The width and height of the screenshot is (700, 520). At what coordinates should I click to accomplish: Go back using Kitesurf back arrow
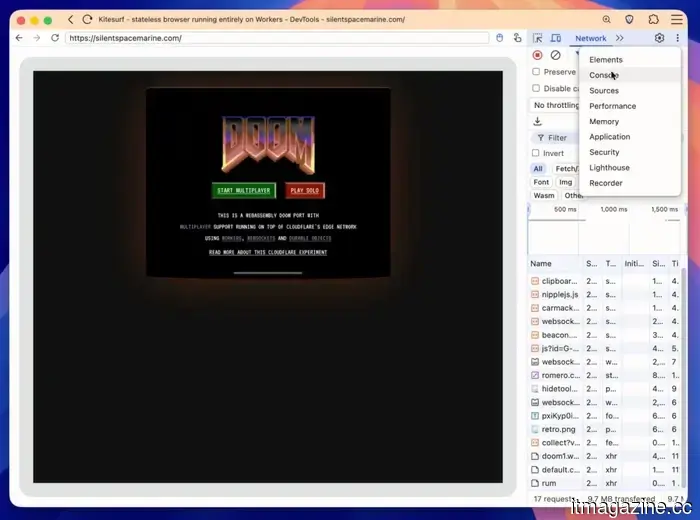pyautogui.click(x=19, y=38)
